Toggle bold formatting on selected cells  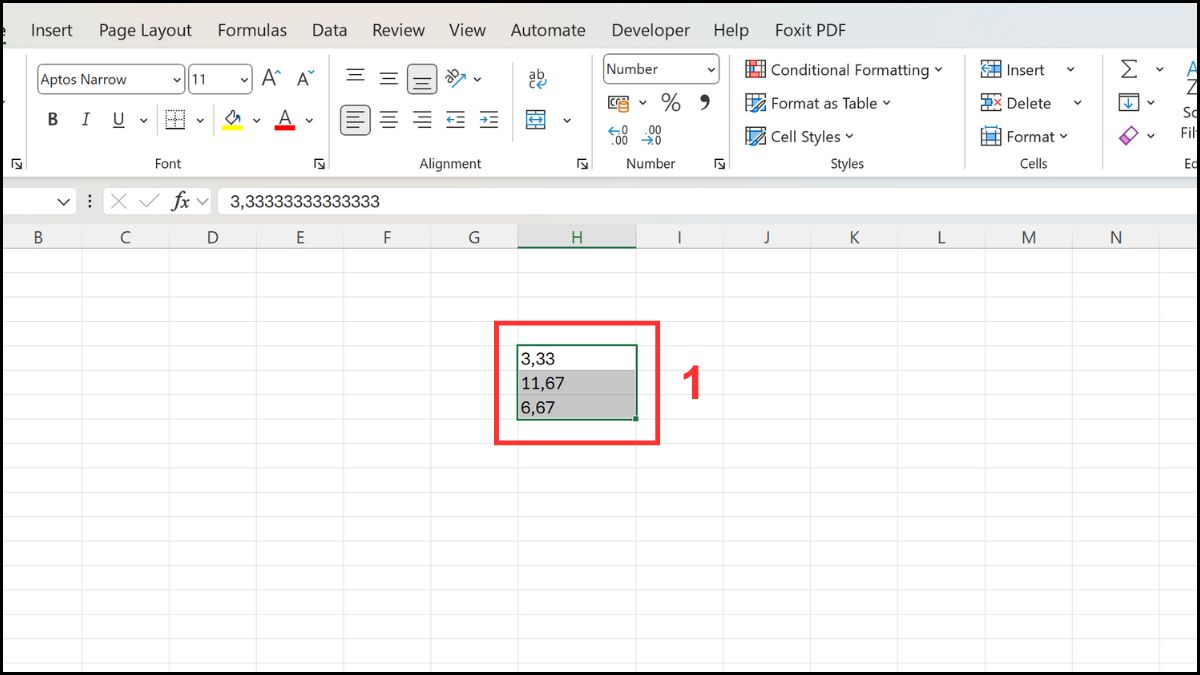pyautogui.click(x=51, y=119)
